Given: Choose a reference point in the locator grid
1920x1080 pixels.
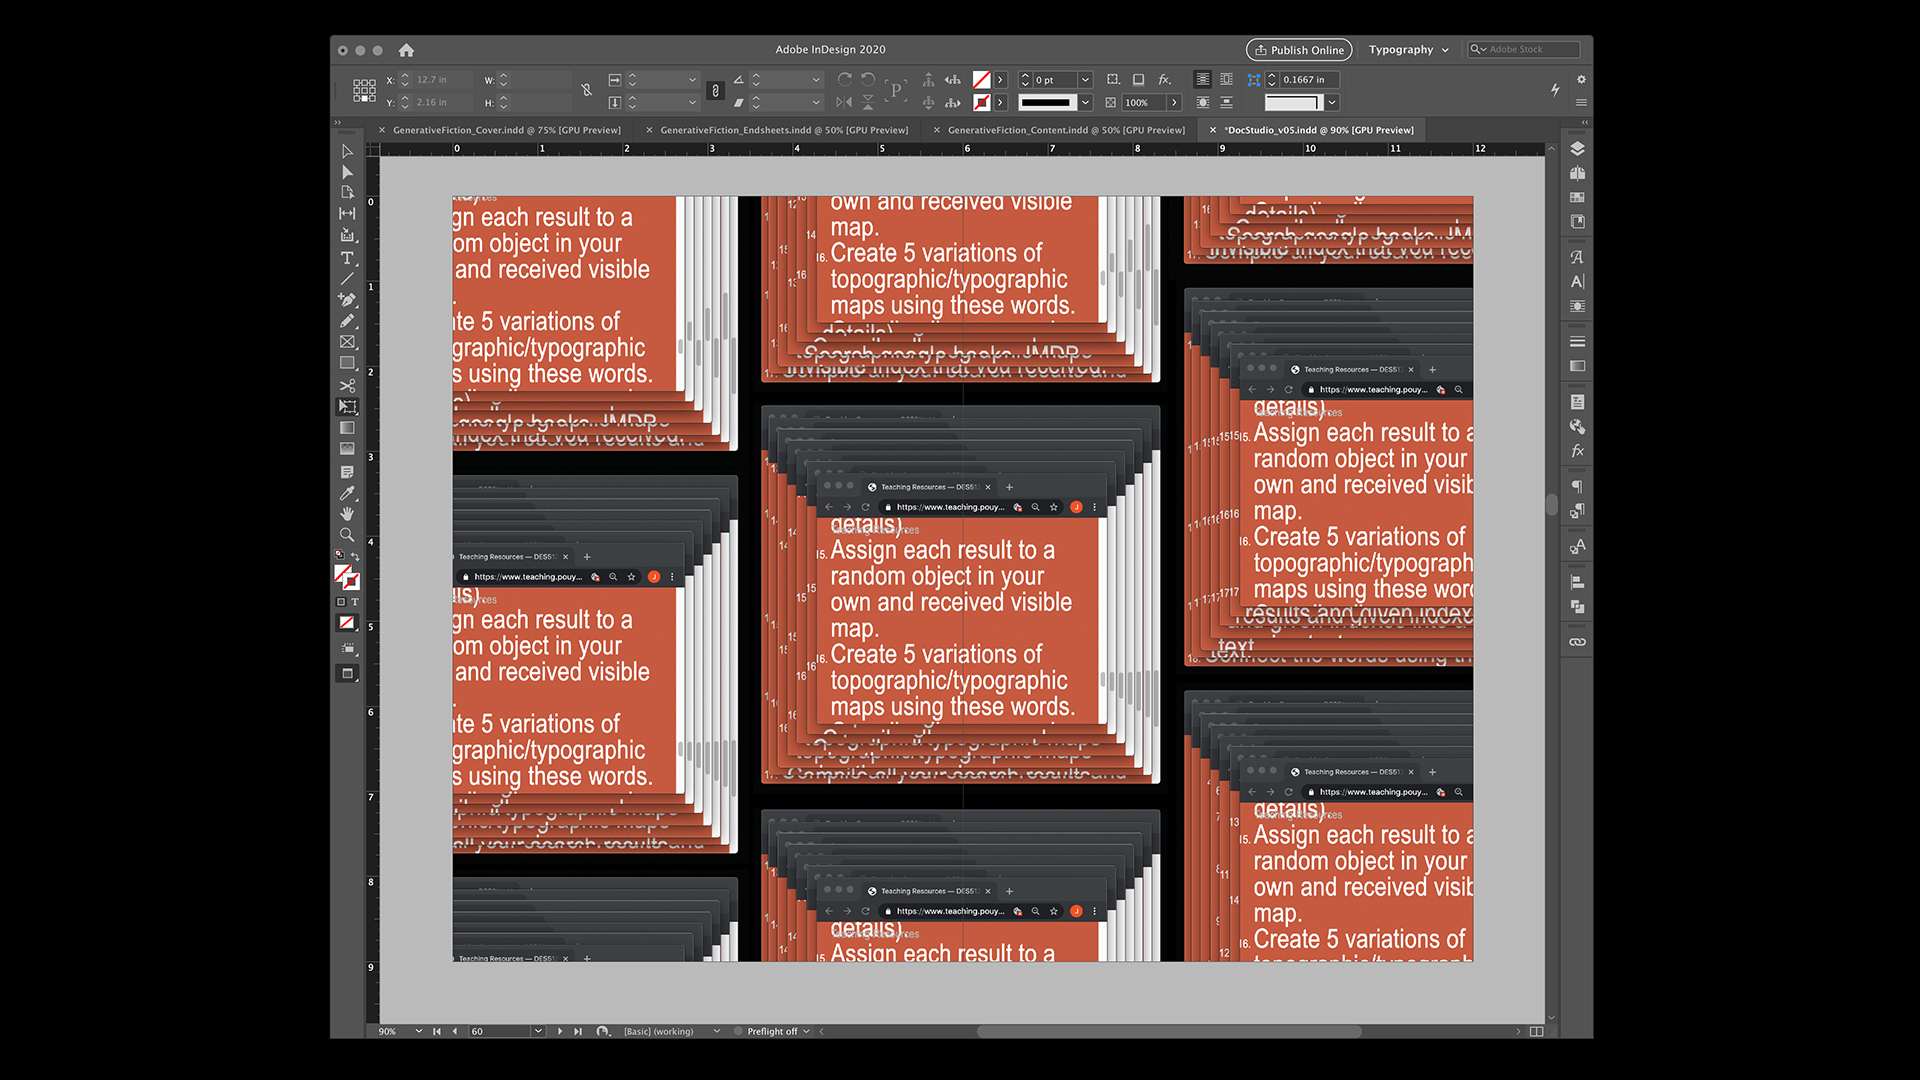Looking at the screenshot, I should (364, 91).
